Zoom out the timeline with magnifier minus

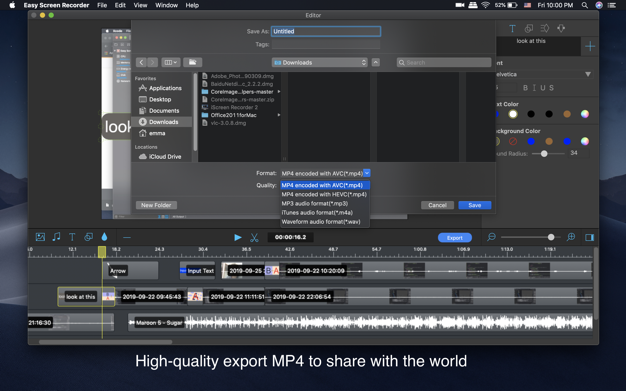click(491, 237)
